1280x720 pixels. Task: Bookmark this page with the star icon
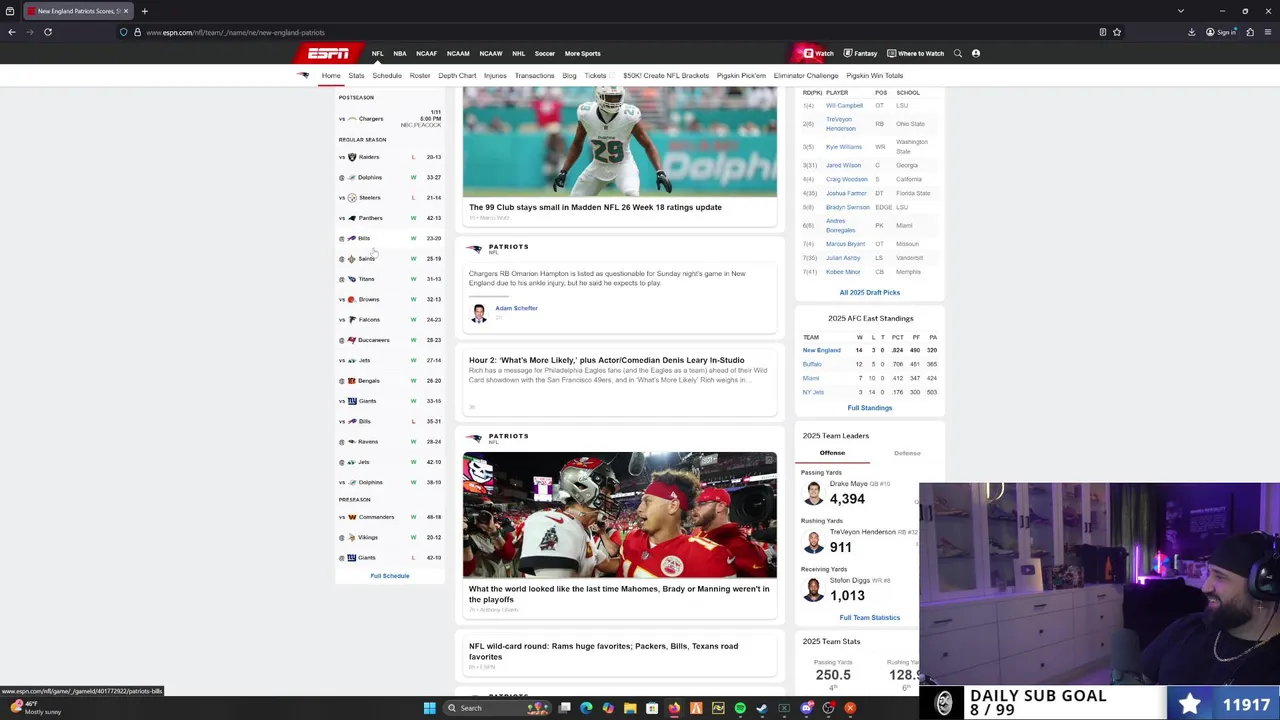[1117, 32]
